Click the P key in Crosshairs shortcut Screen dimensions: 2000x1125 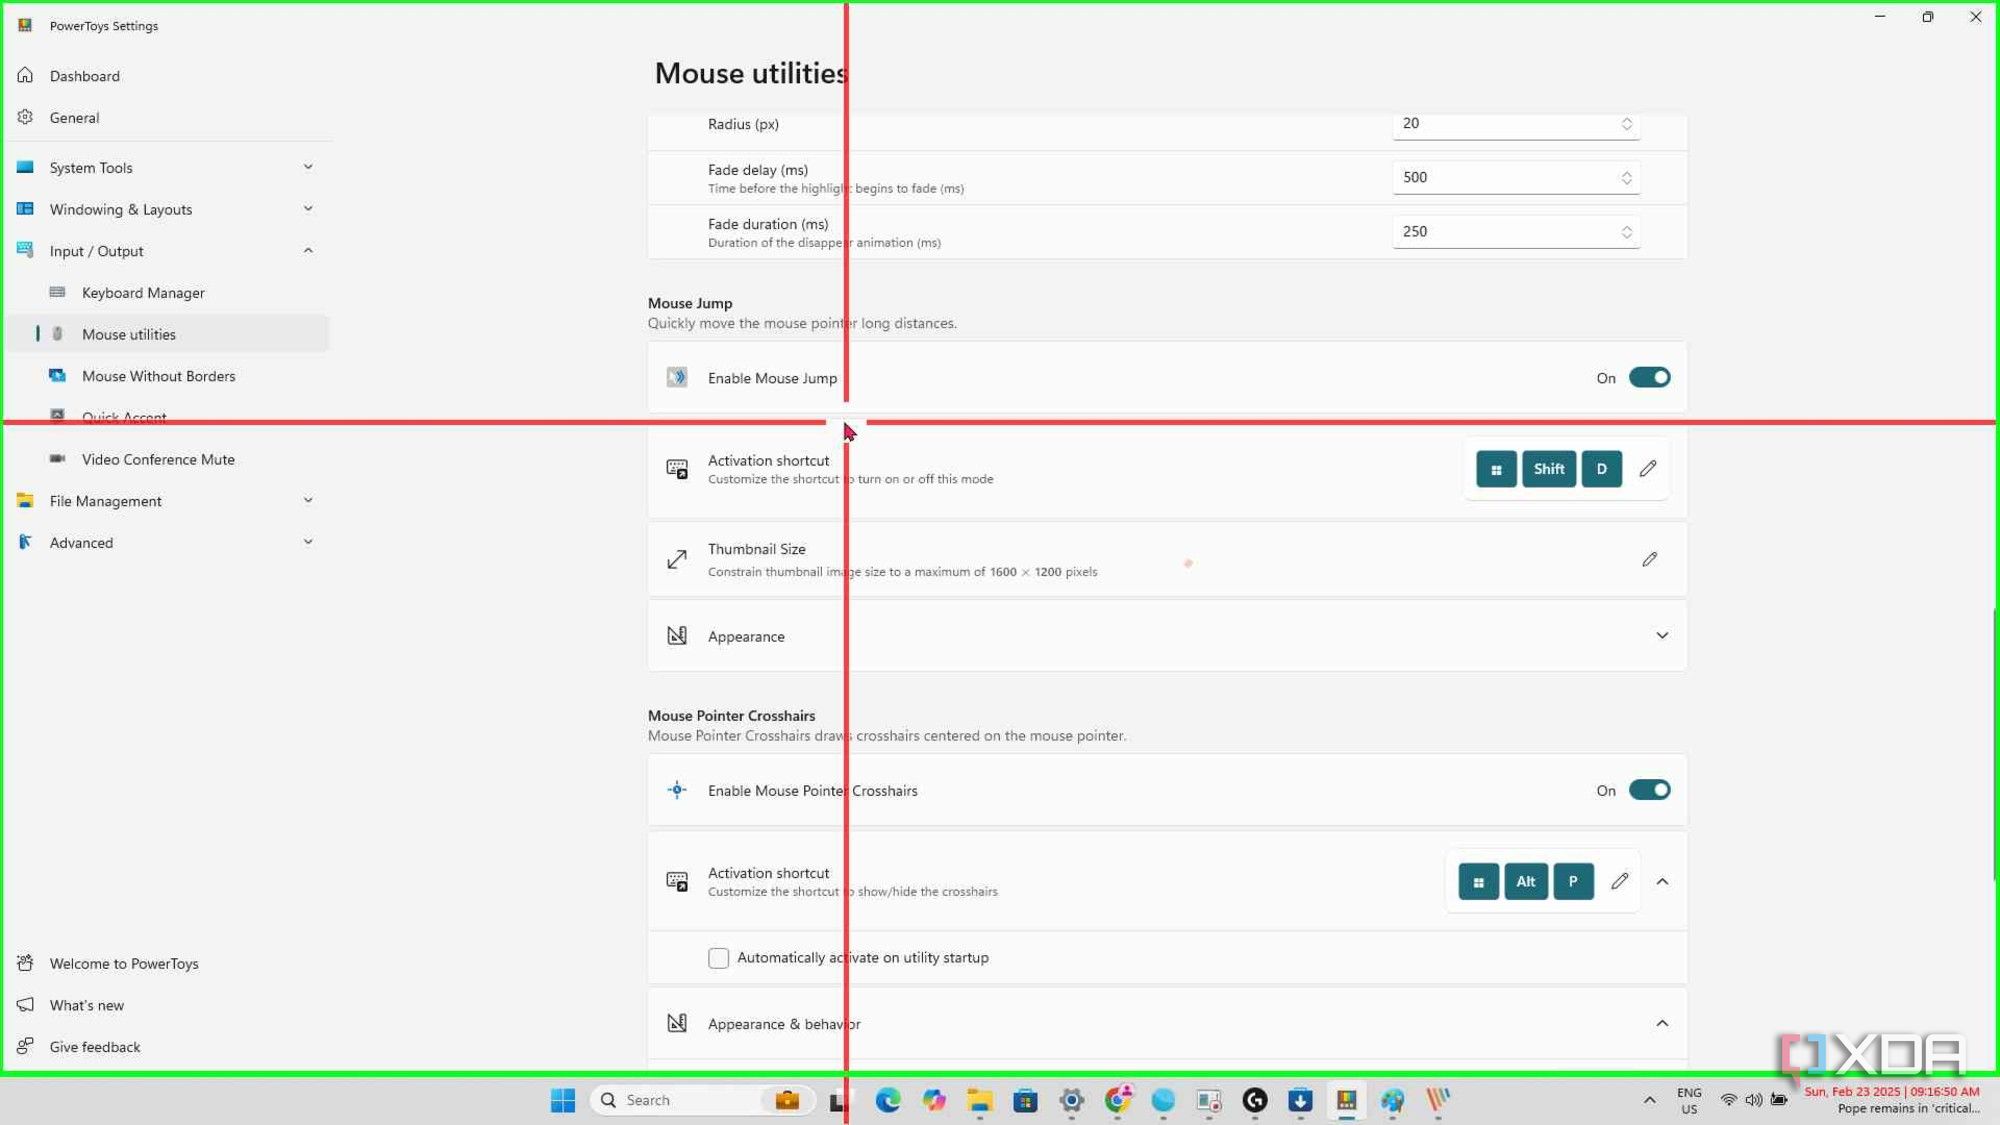coord(1573,882)
